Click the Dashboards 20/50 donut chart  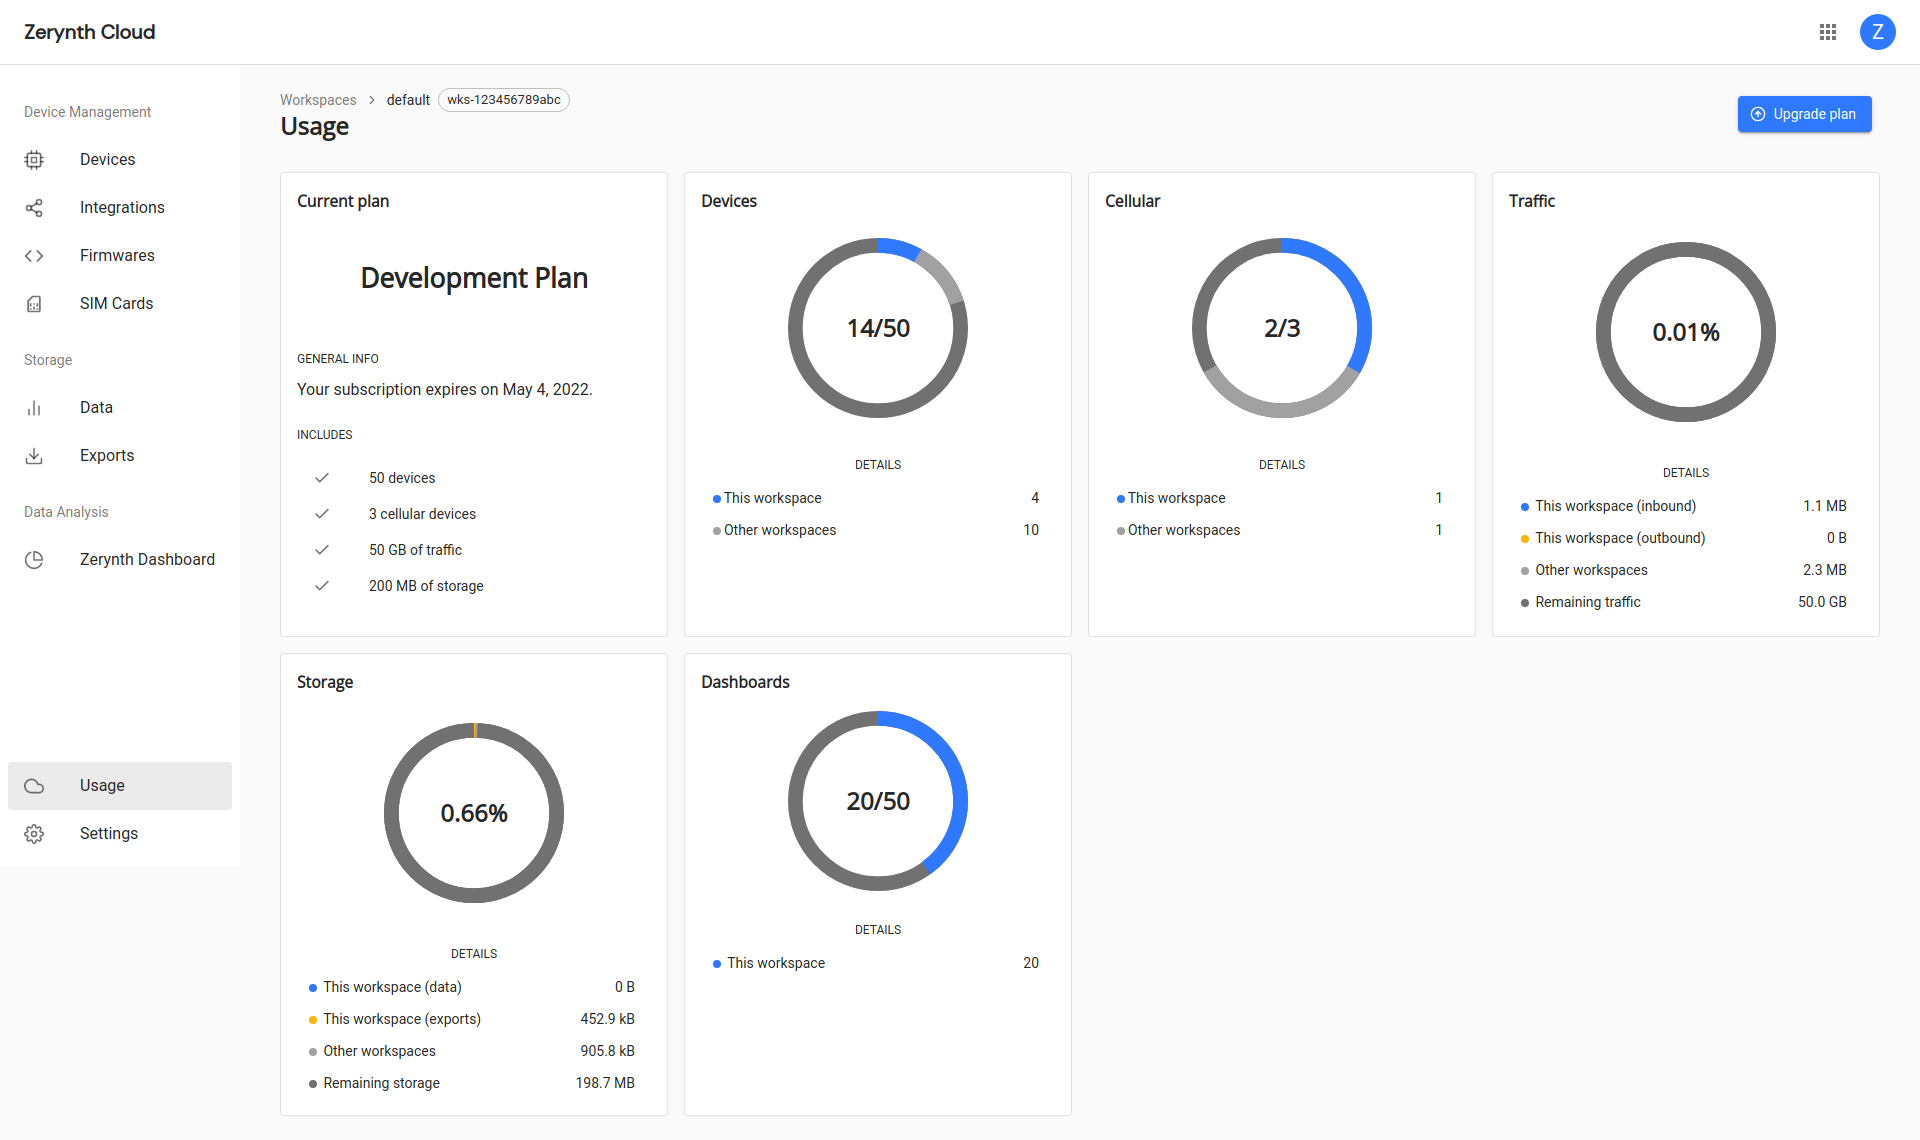pyautogui.click(x=878, y=801)
